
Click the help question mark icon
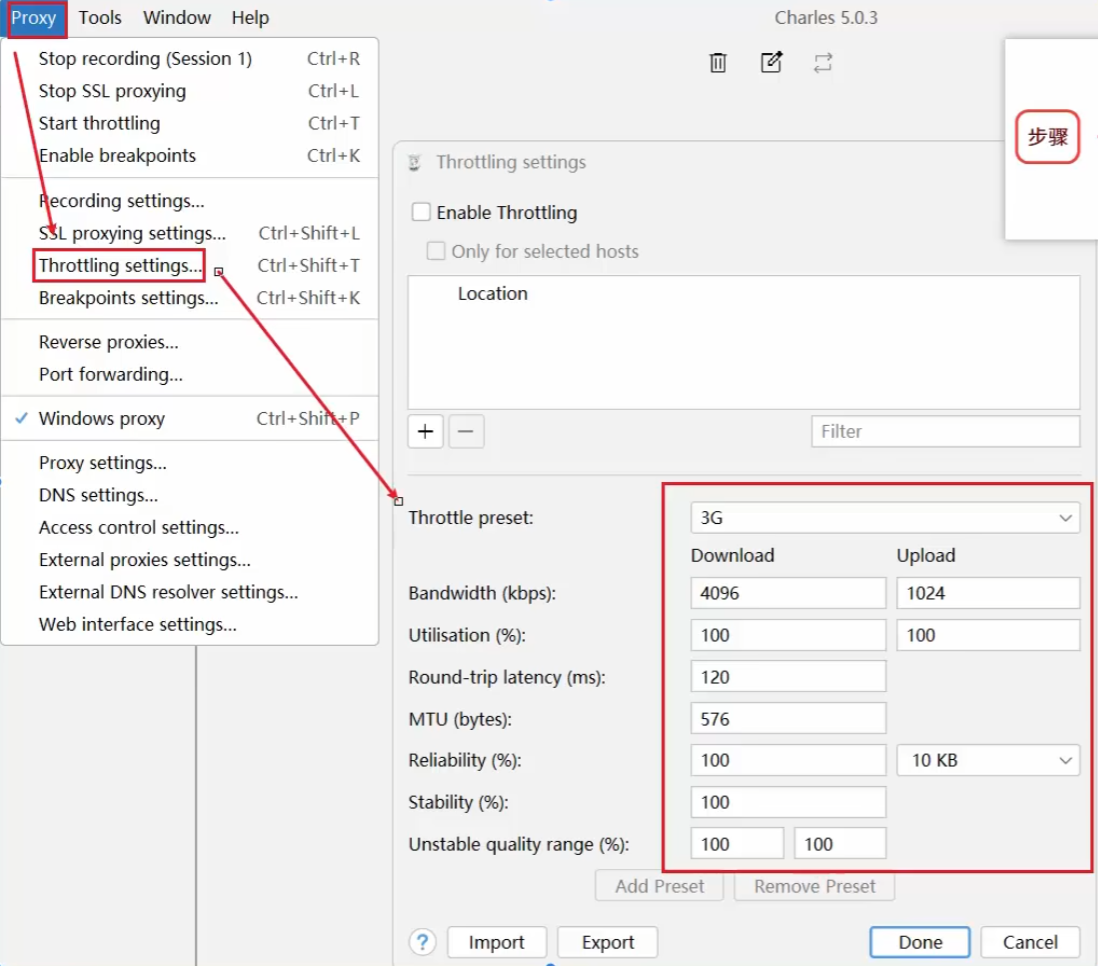click(423, 942)
